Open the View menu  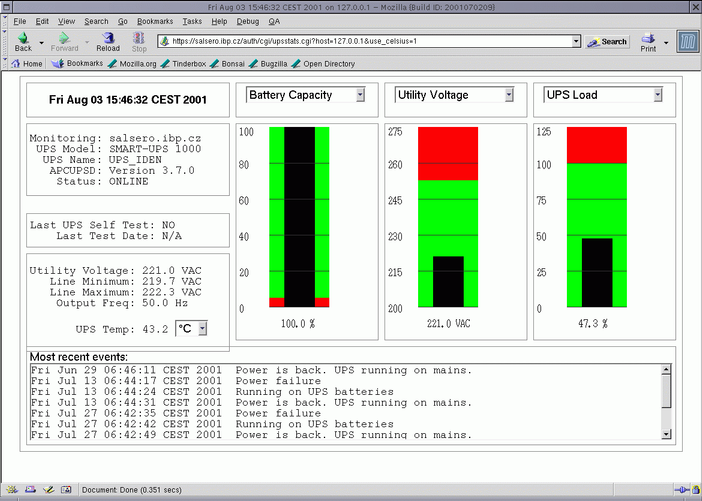[x=66, y=21]
